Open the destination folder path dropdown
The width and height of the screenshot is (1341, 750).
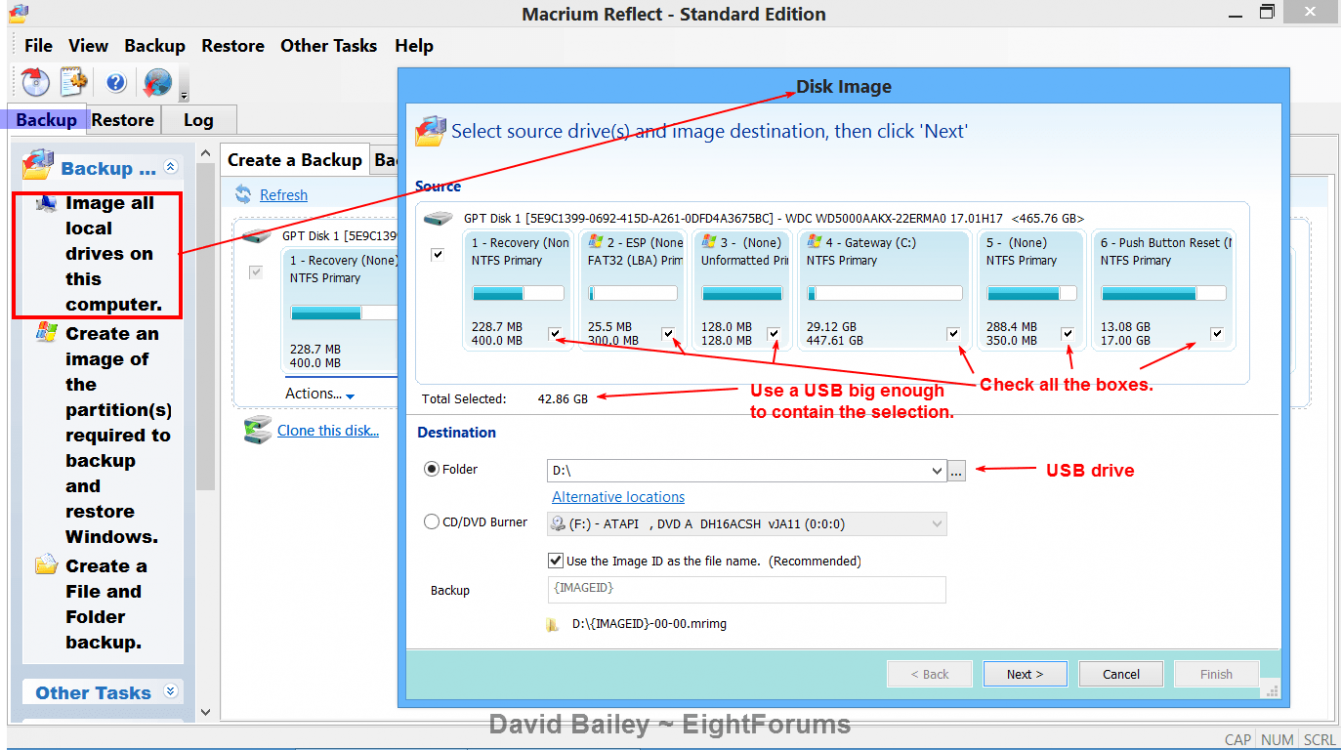[936, 470]
